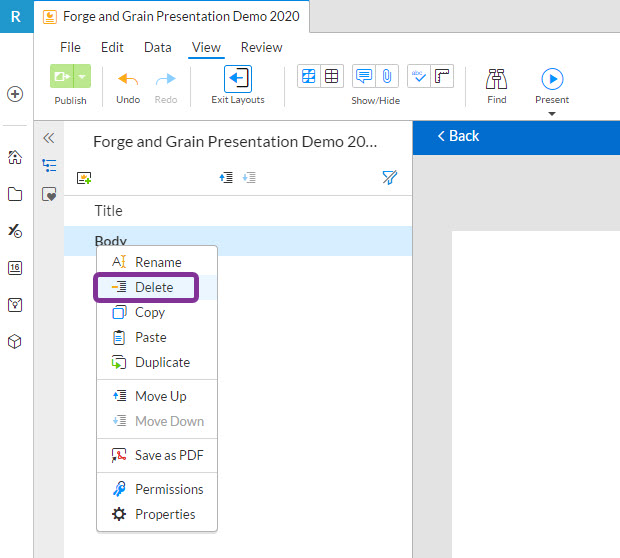620x558 pixels.
Task: Click the add layout icon in the panel toolbar
Action: pyautogui.click(x=84, y=178)
